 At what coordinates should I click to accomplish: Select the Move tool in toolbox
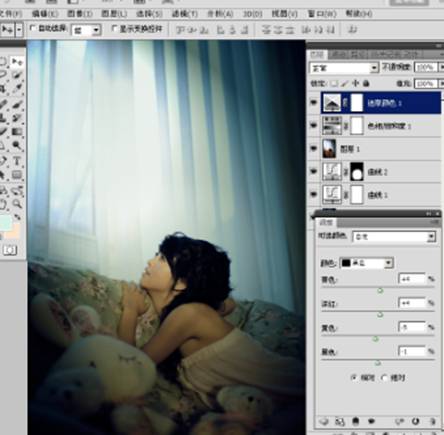tap(16, 61)
